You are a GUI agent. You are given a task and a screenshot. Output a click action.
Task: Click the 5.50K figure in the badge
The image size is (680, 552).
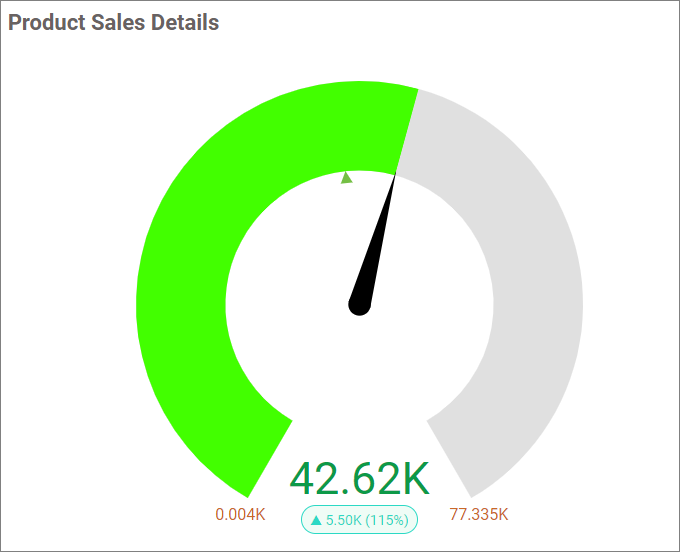tap(343, 521)
